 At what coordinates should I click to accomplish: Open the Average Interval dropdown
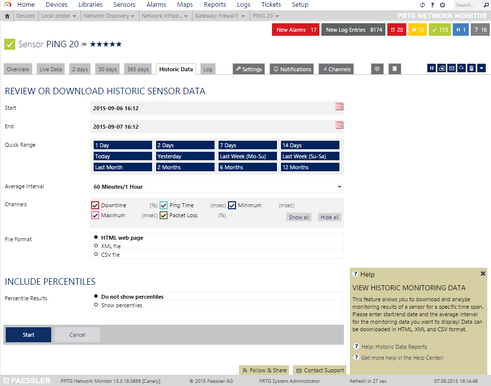click(217, 187)
